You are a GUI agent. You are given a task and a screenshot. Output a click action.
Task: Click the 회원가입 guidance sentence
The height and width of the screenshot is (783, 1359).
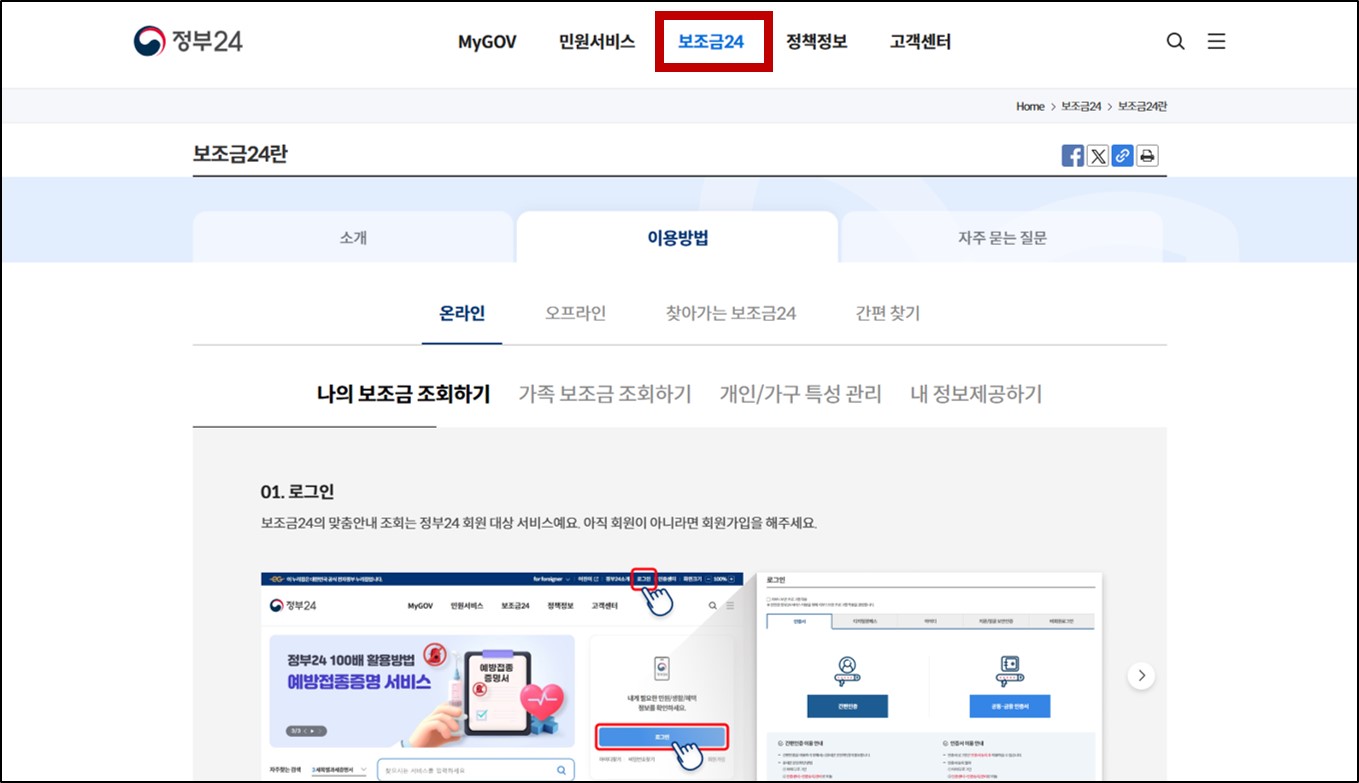(x=539, y=523)
